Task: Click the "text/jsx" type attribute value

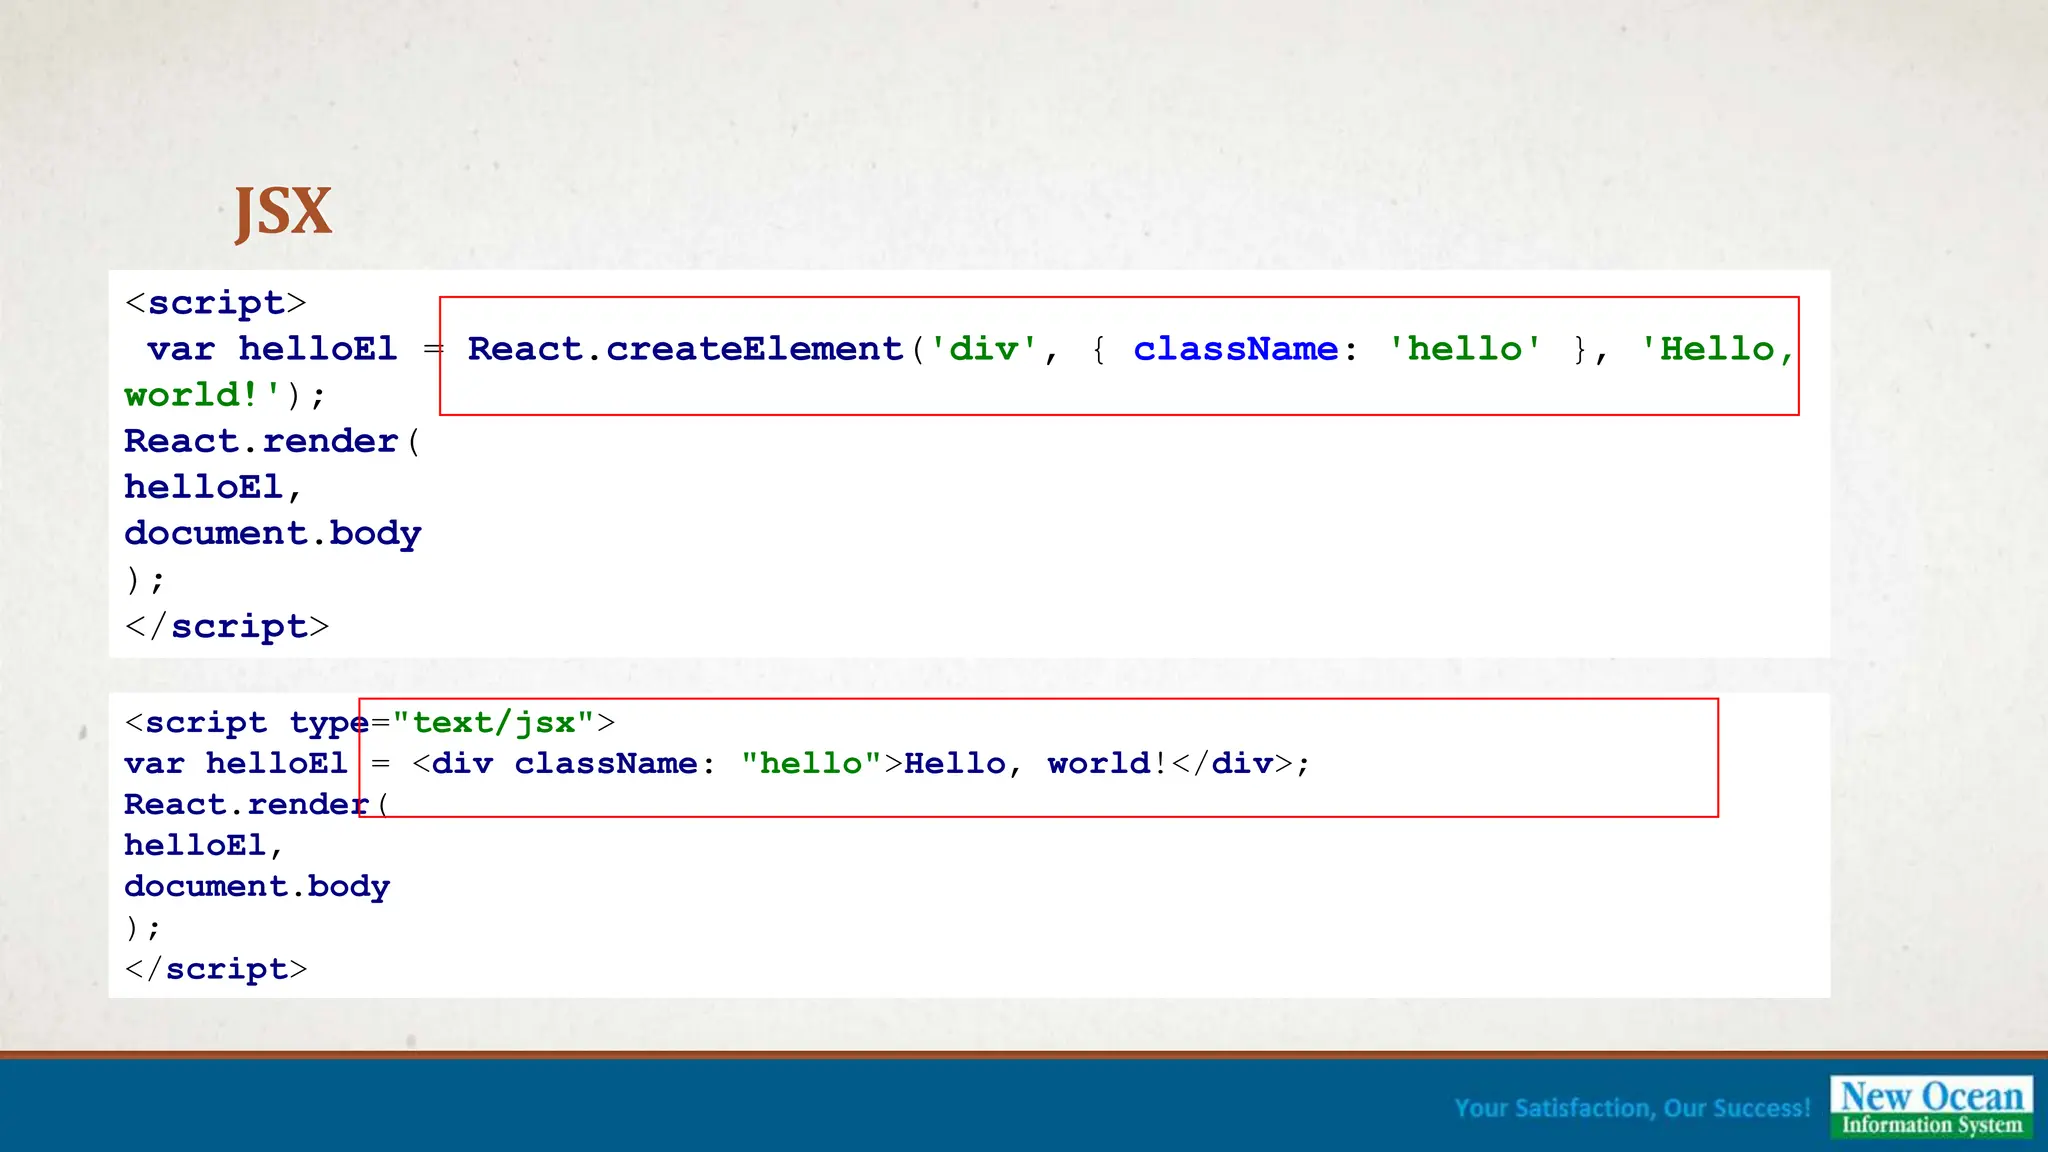Action: point(494,722)
